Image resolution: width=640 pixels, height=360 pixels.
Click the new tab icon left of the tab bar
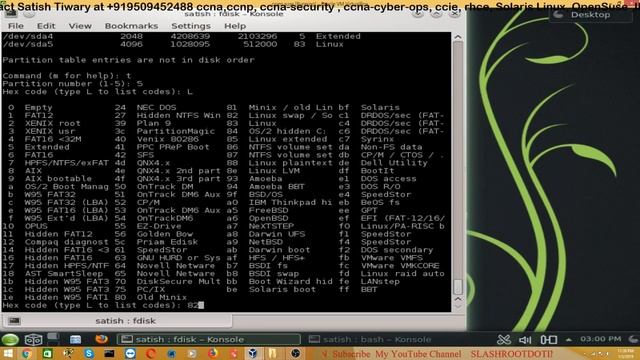point(14,321)
